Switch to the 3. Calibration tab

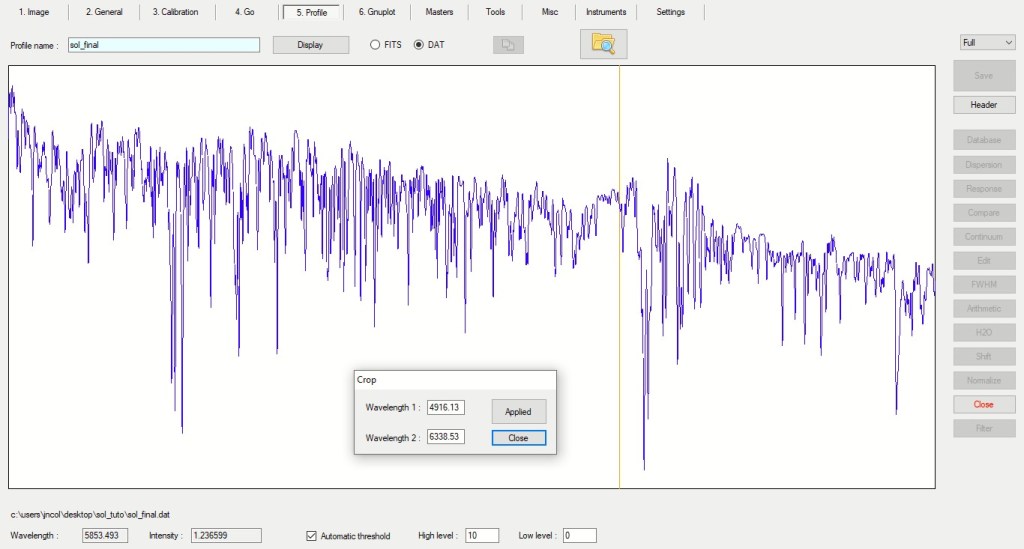pyautogui.click(x=175, y=12)
